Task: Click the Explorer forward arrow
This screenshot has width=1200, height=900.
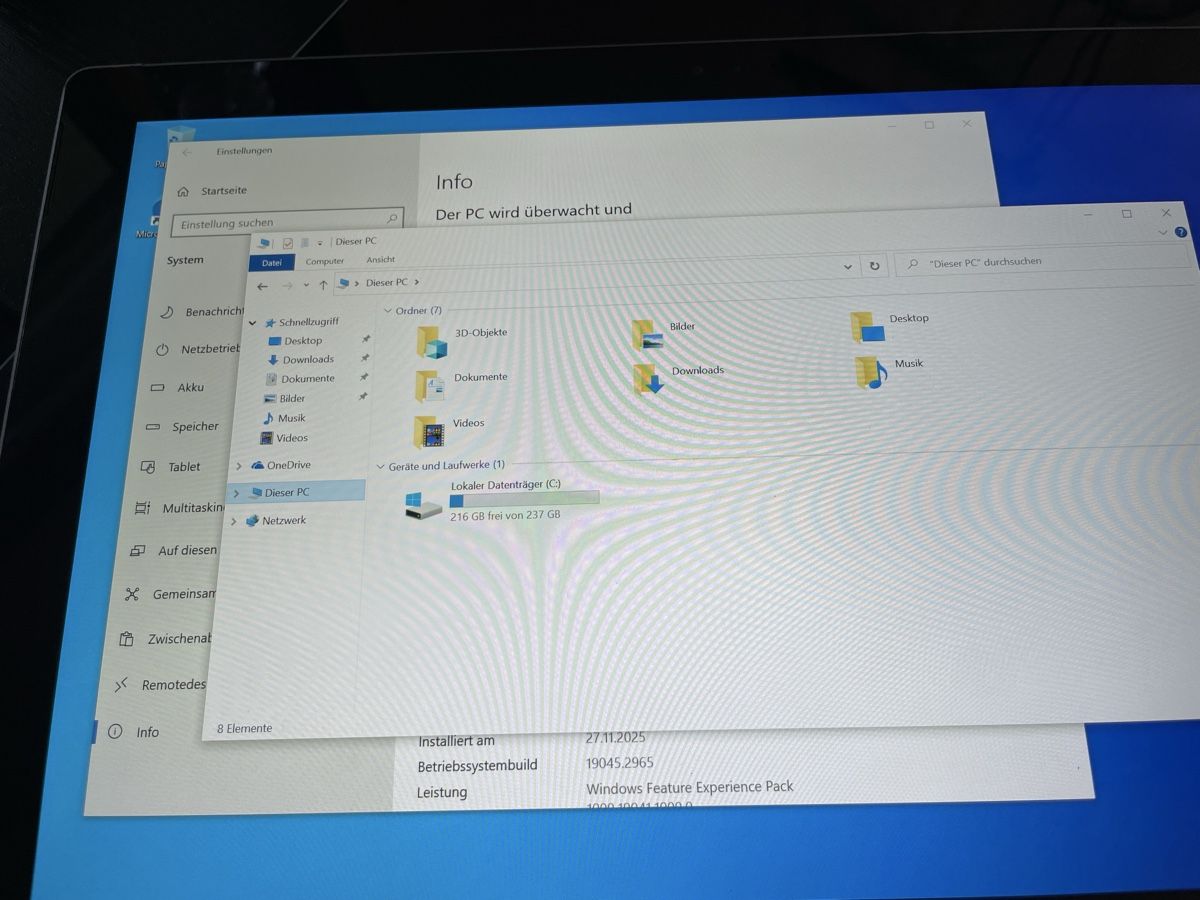Action: point(287,286)
